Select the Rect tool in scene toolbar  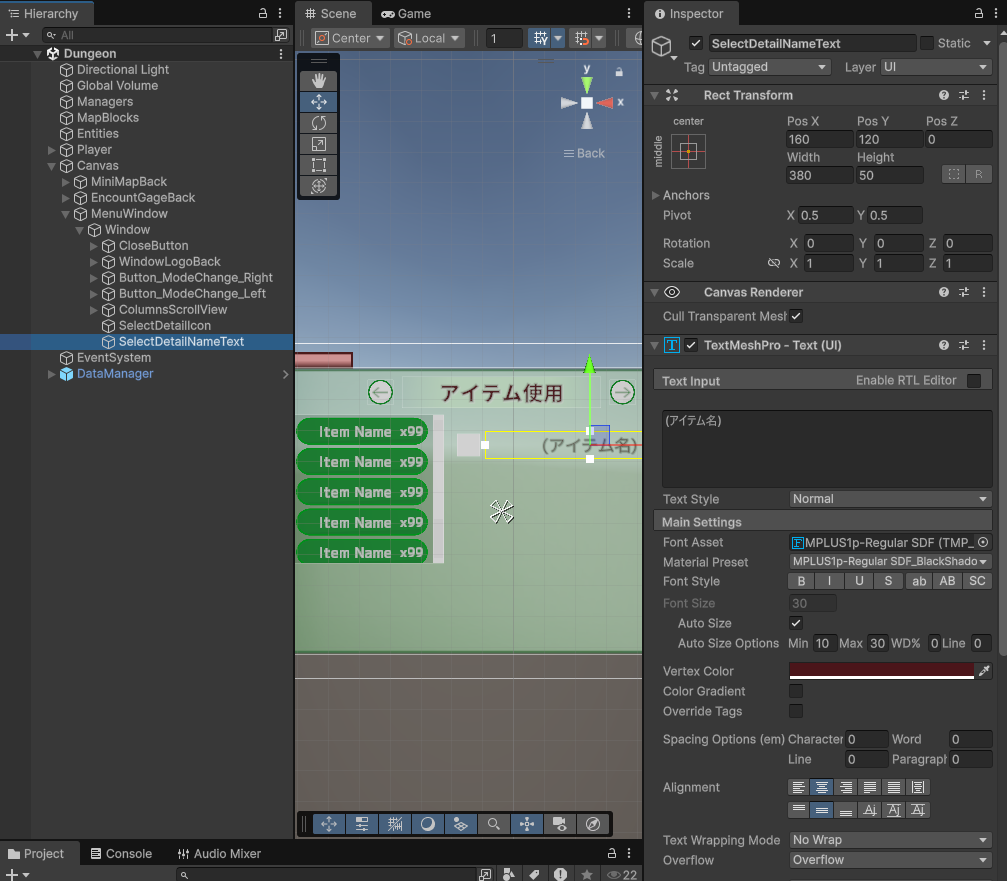(x=318, y=165)
